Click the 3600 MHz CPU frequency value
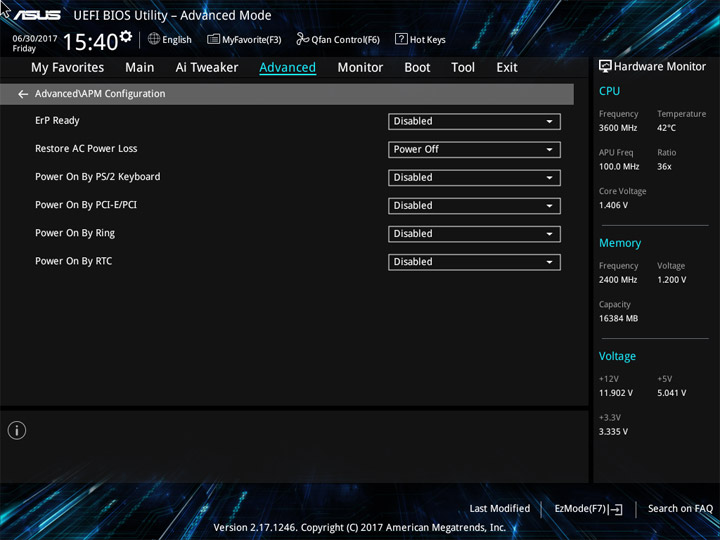The height and width of the screenshot is (540, 720). [618, 128]
